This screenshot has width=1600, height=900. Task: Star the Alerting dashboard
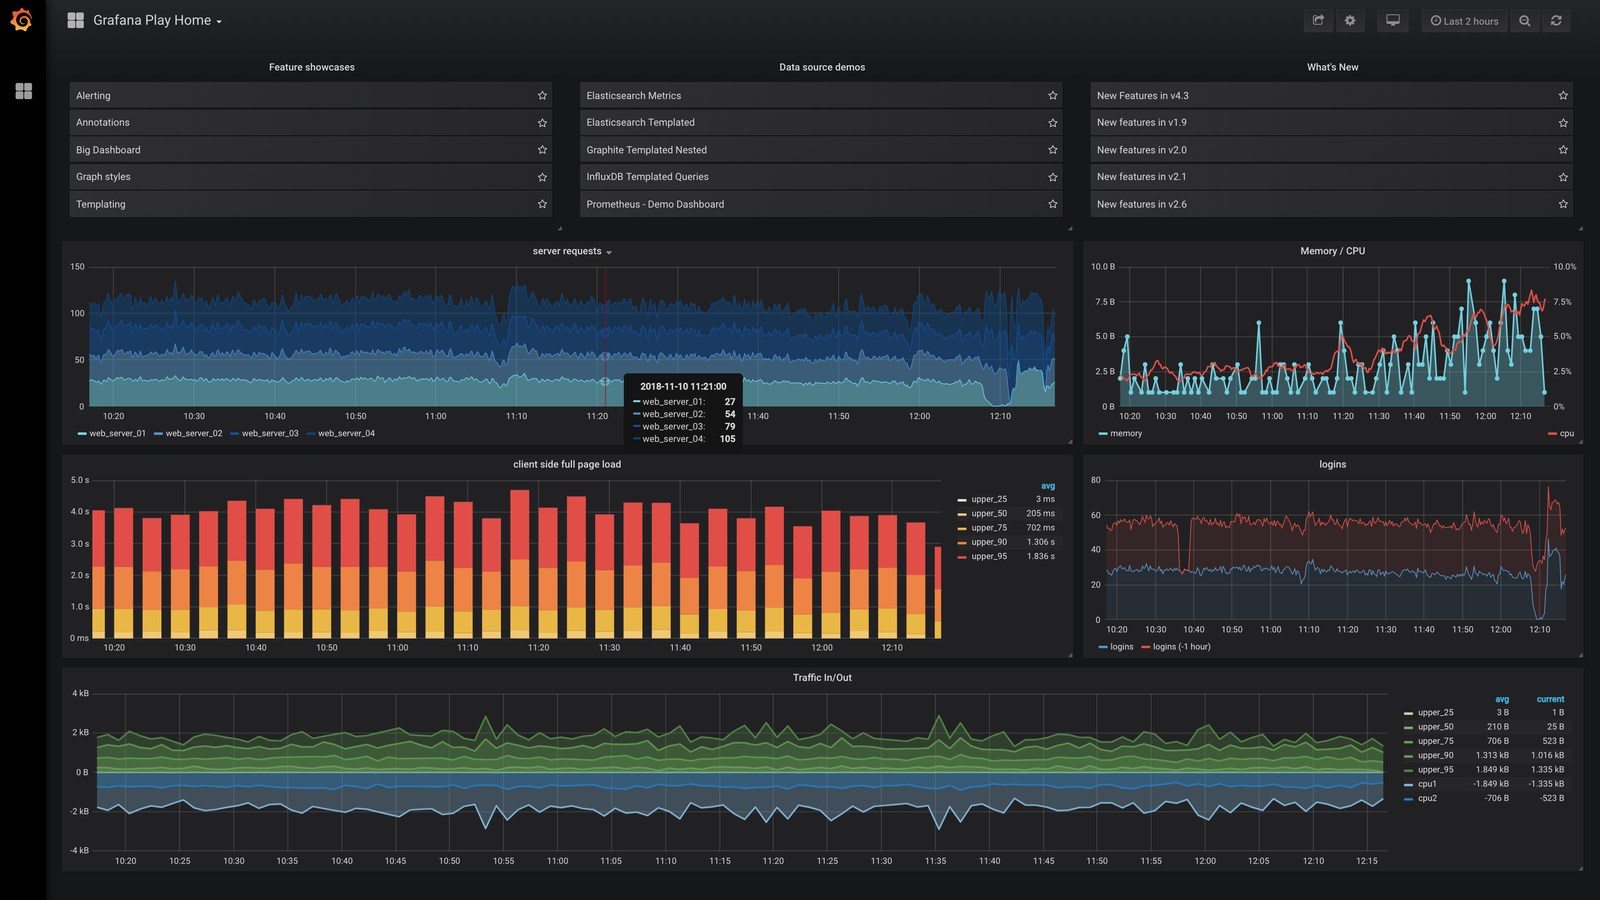(x=542, y=96)
